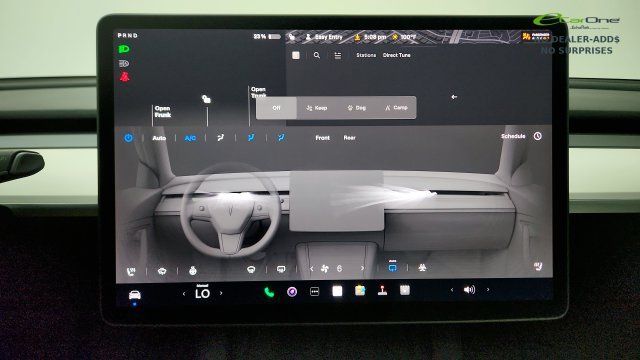Screen dimensions: 640x360
Task: Tap the grey fog light indicator icon
Action: click(124, 63)
